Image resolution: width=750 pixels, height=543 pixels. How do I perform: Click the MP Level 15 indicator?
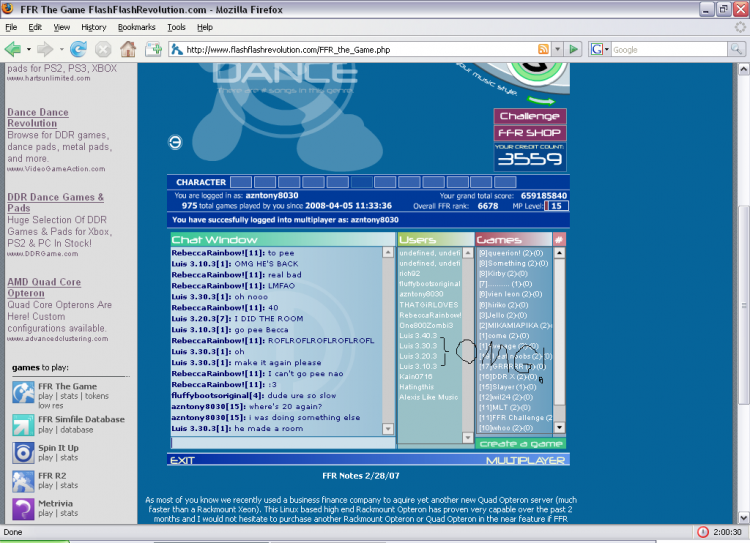[556, 206]
